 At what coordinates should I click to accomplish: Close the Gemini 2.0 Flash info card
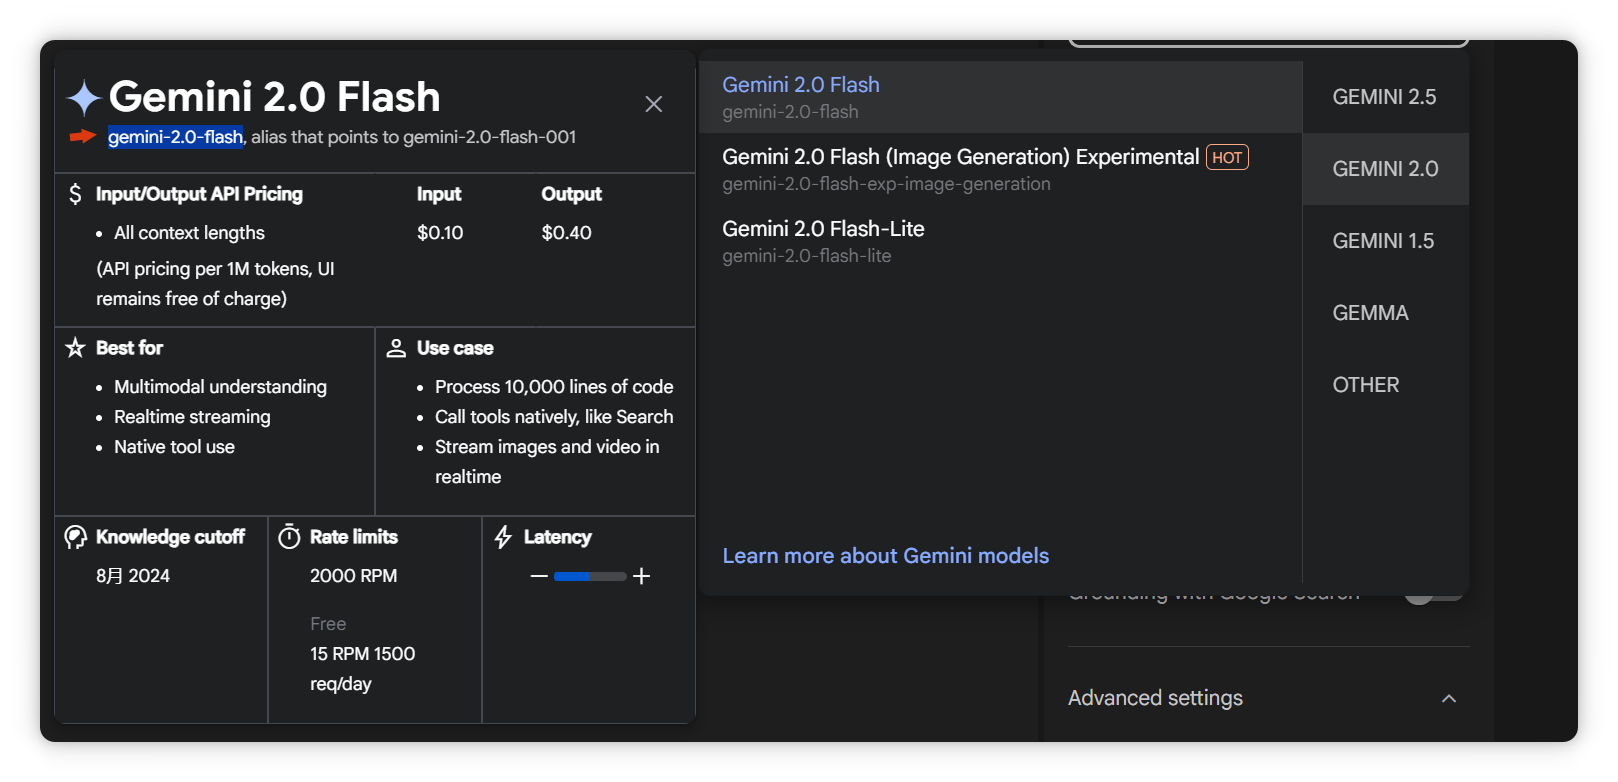654,104
